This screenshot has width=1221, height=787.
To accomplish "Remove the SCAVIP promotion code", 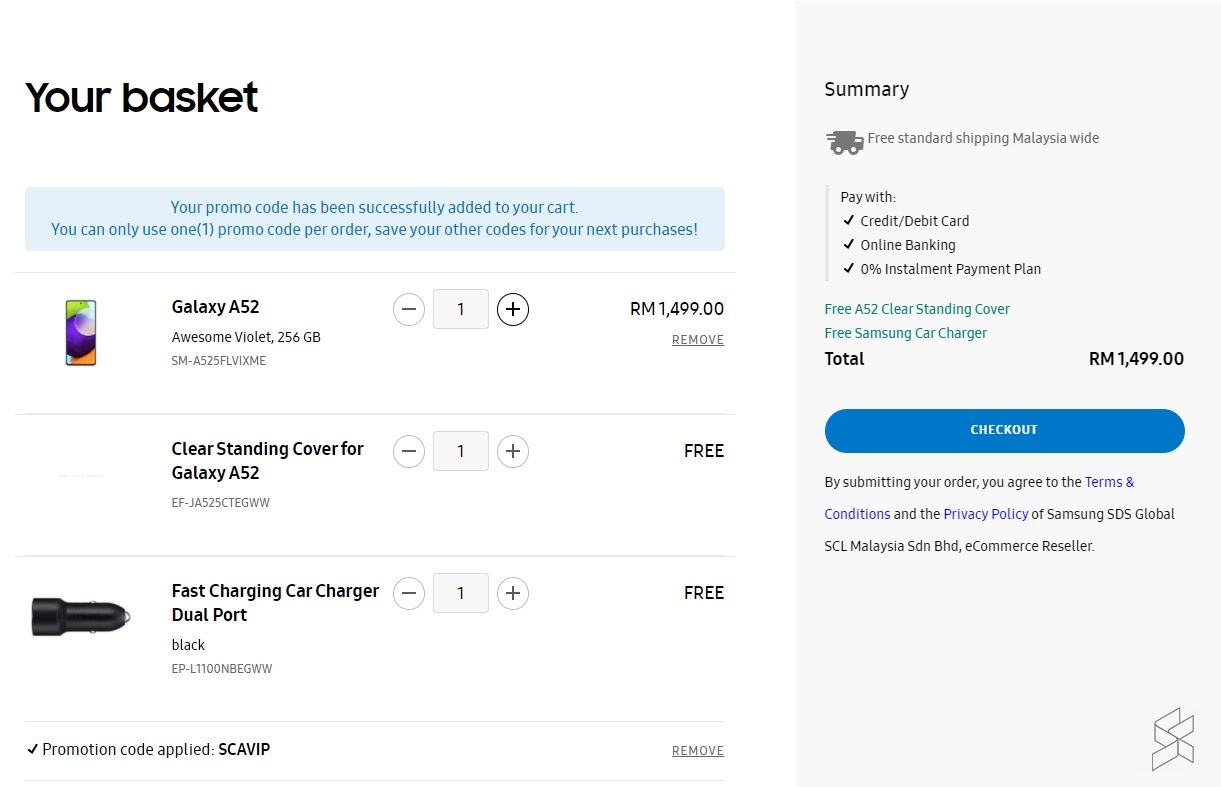I will pos(697,751).
